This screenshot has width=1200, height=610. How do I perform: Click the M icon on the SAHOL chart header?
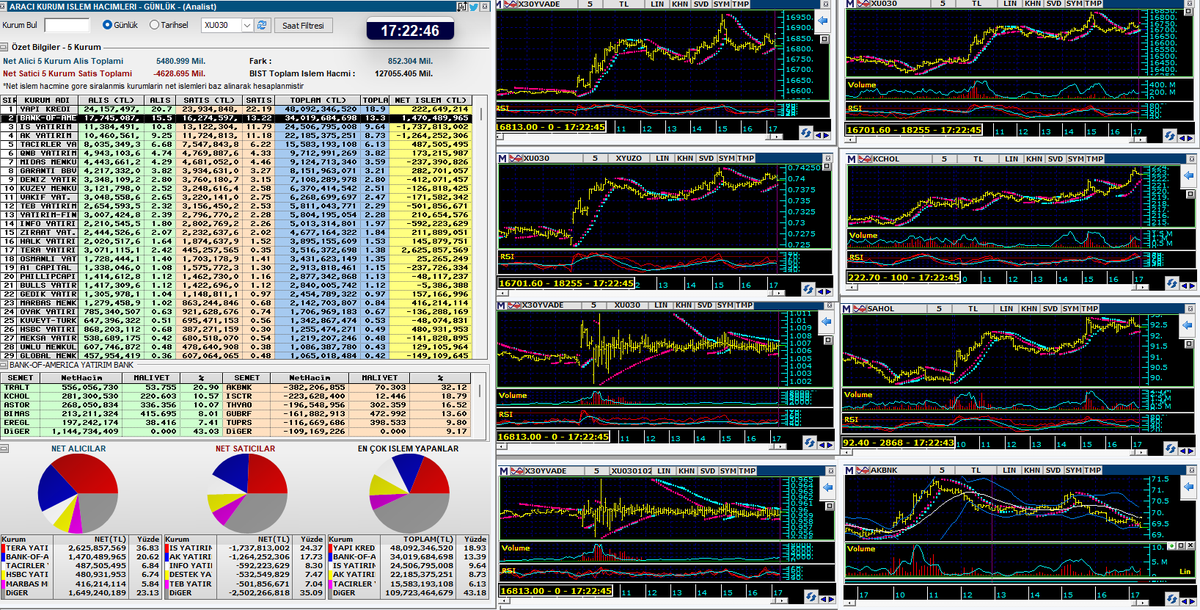click(x=846, y=308)
